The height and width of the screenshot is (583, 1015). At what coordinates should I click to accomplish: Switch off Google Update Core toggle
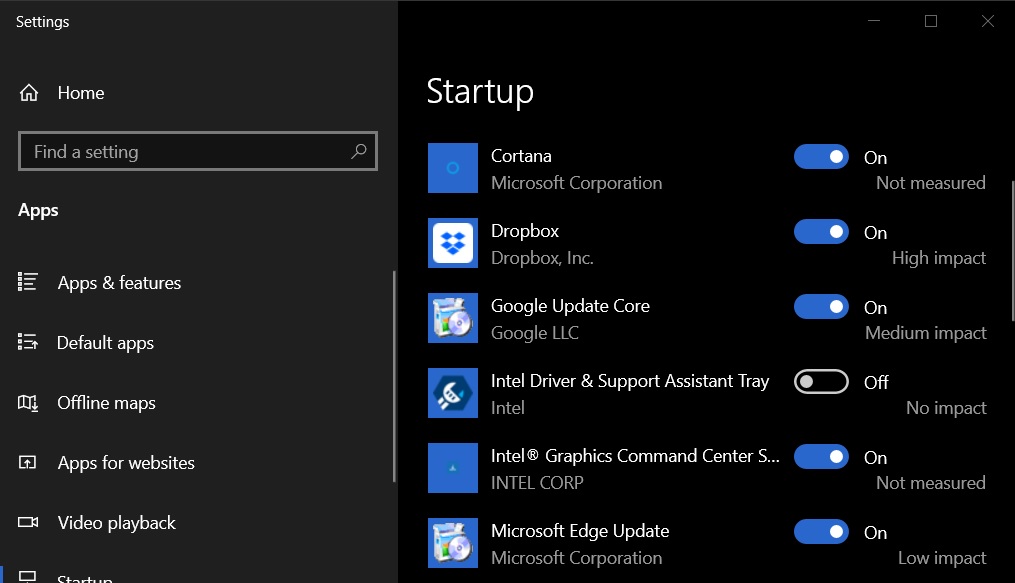click(x=821, y=307)
